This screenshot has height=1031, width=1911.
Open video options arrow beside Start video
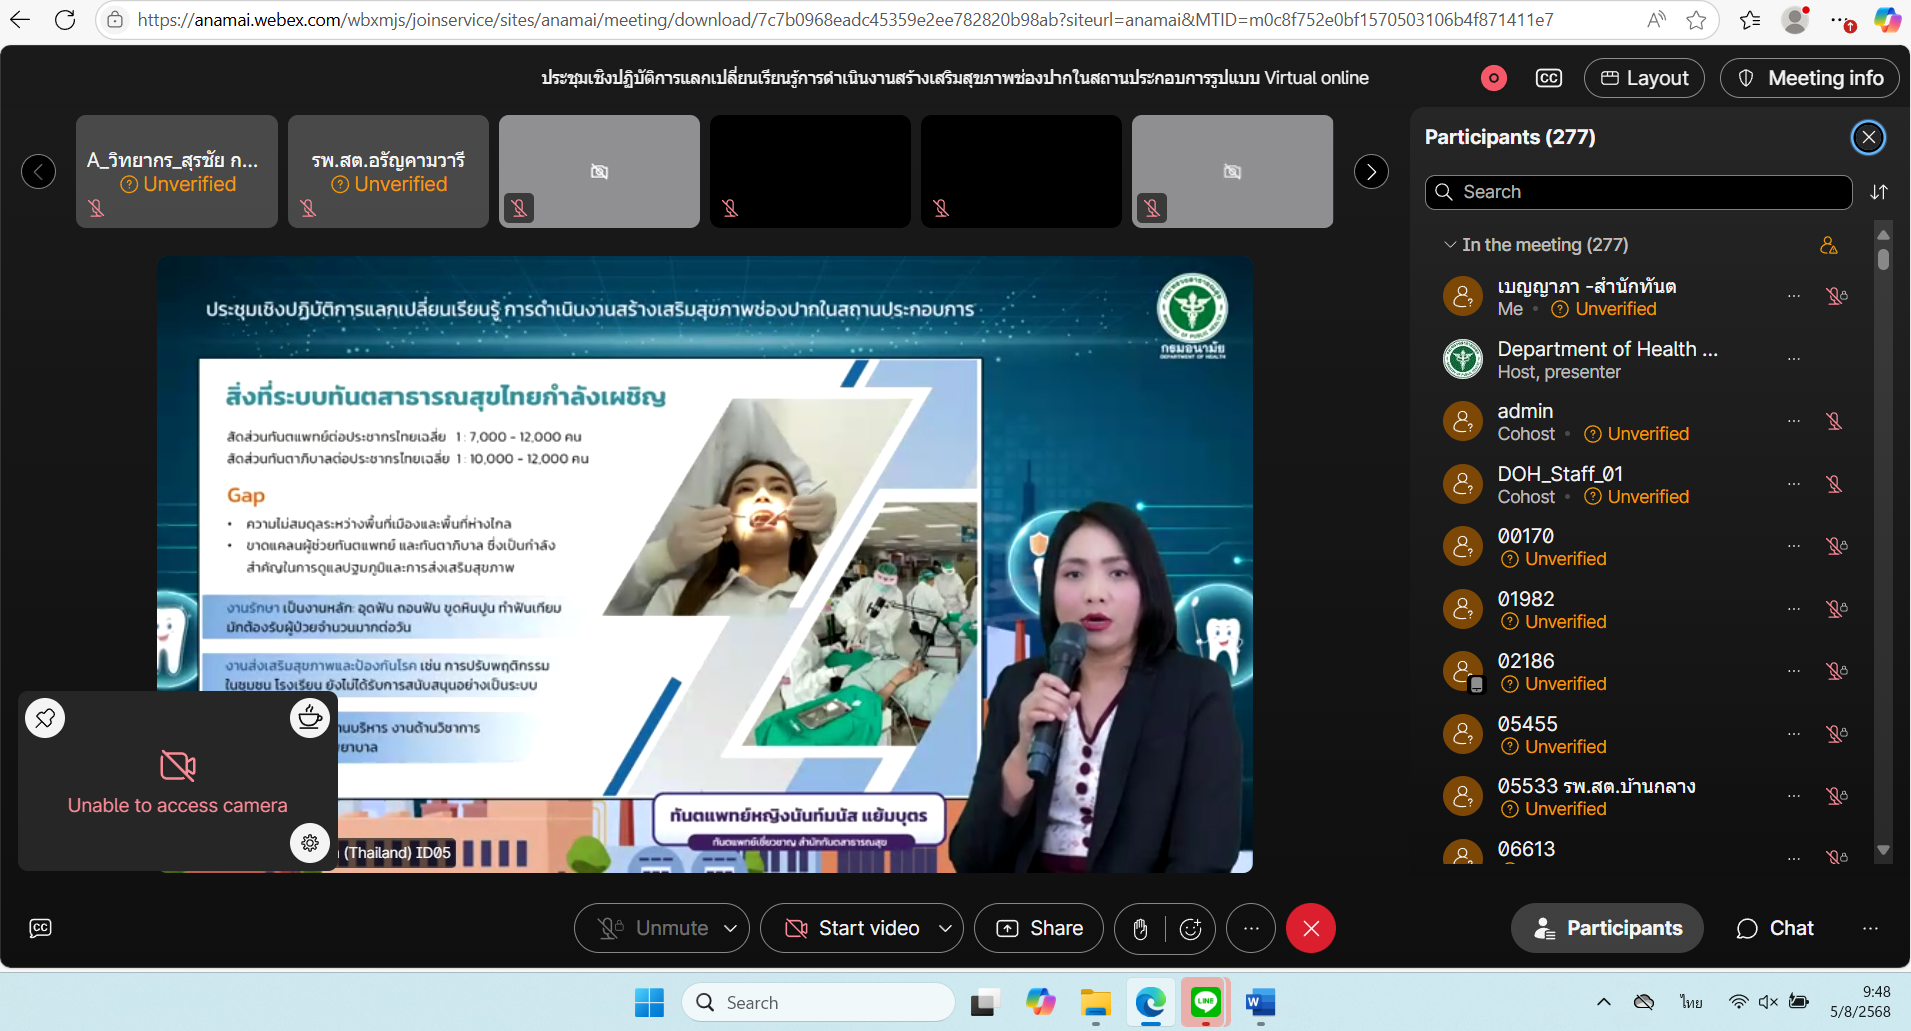pos(945,929)
